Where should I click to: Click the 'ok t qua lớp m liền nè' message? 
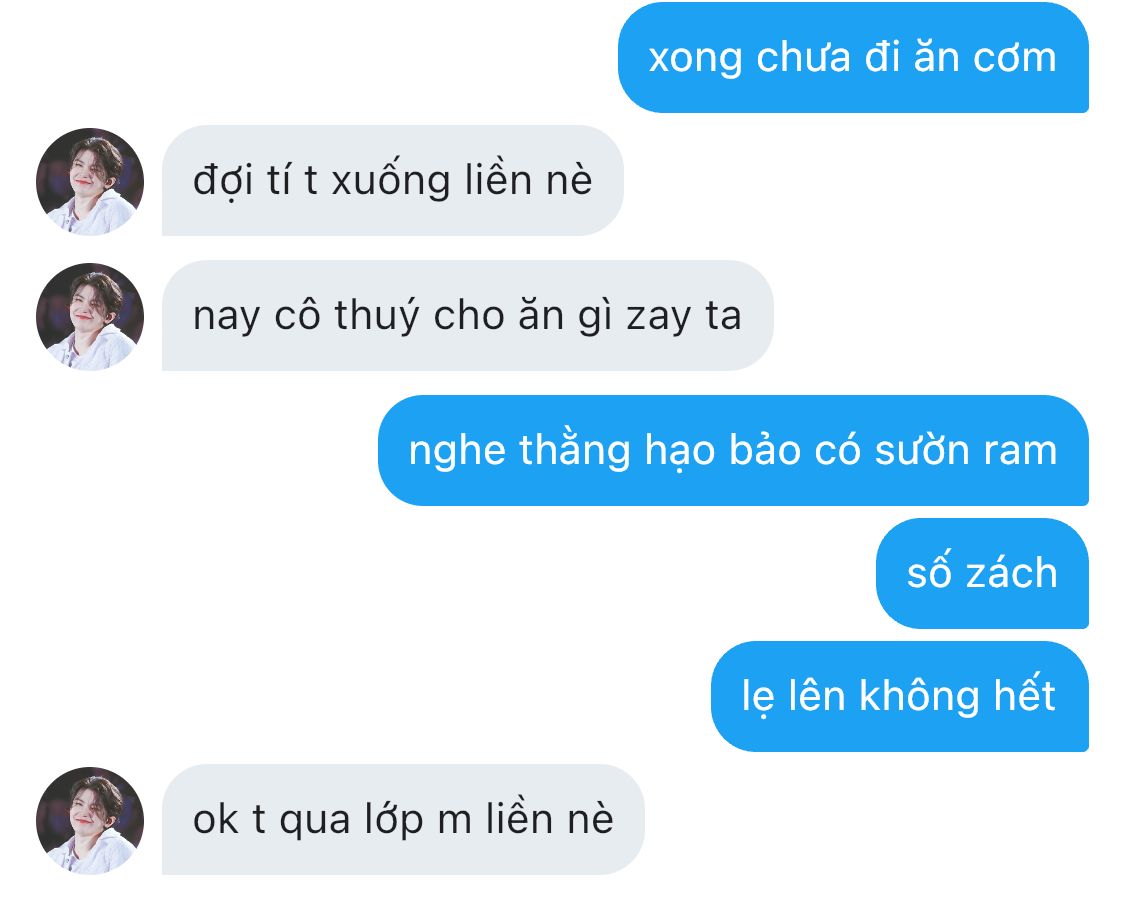(x=403, y=820)
